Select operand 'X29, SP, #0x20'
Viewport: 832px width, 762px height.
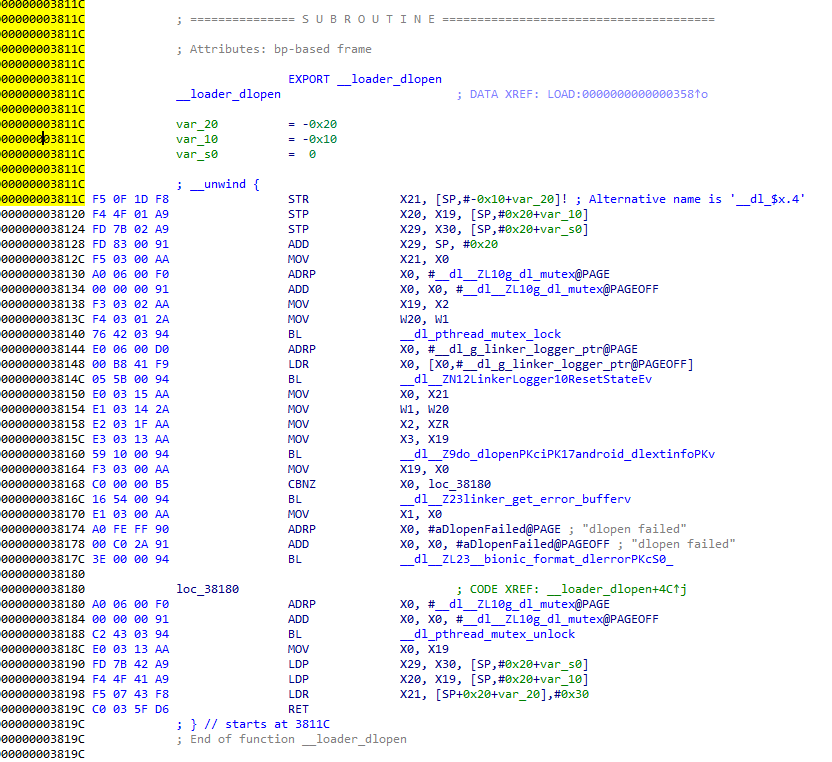pos(449,244)
